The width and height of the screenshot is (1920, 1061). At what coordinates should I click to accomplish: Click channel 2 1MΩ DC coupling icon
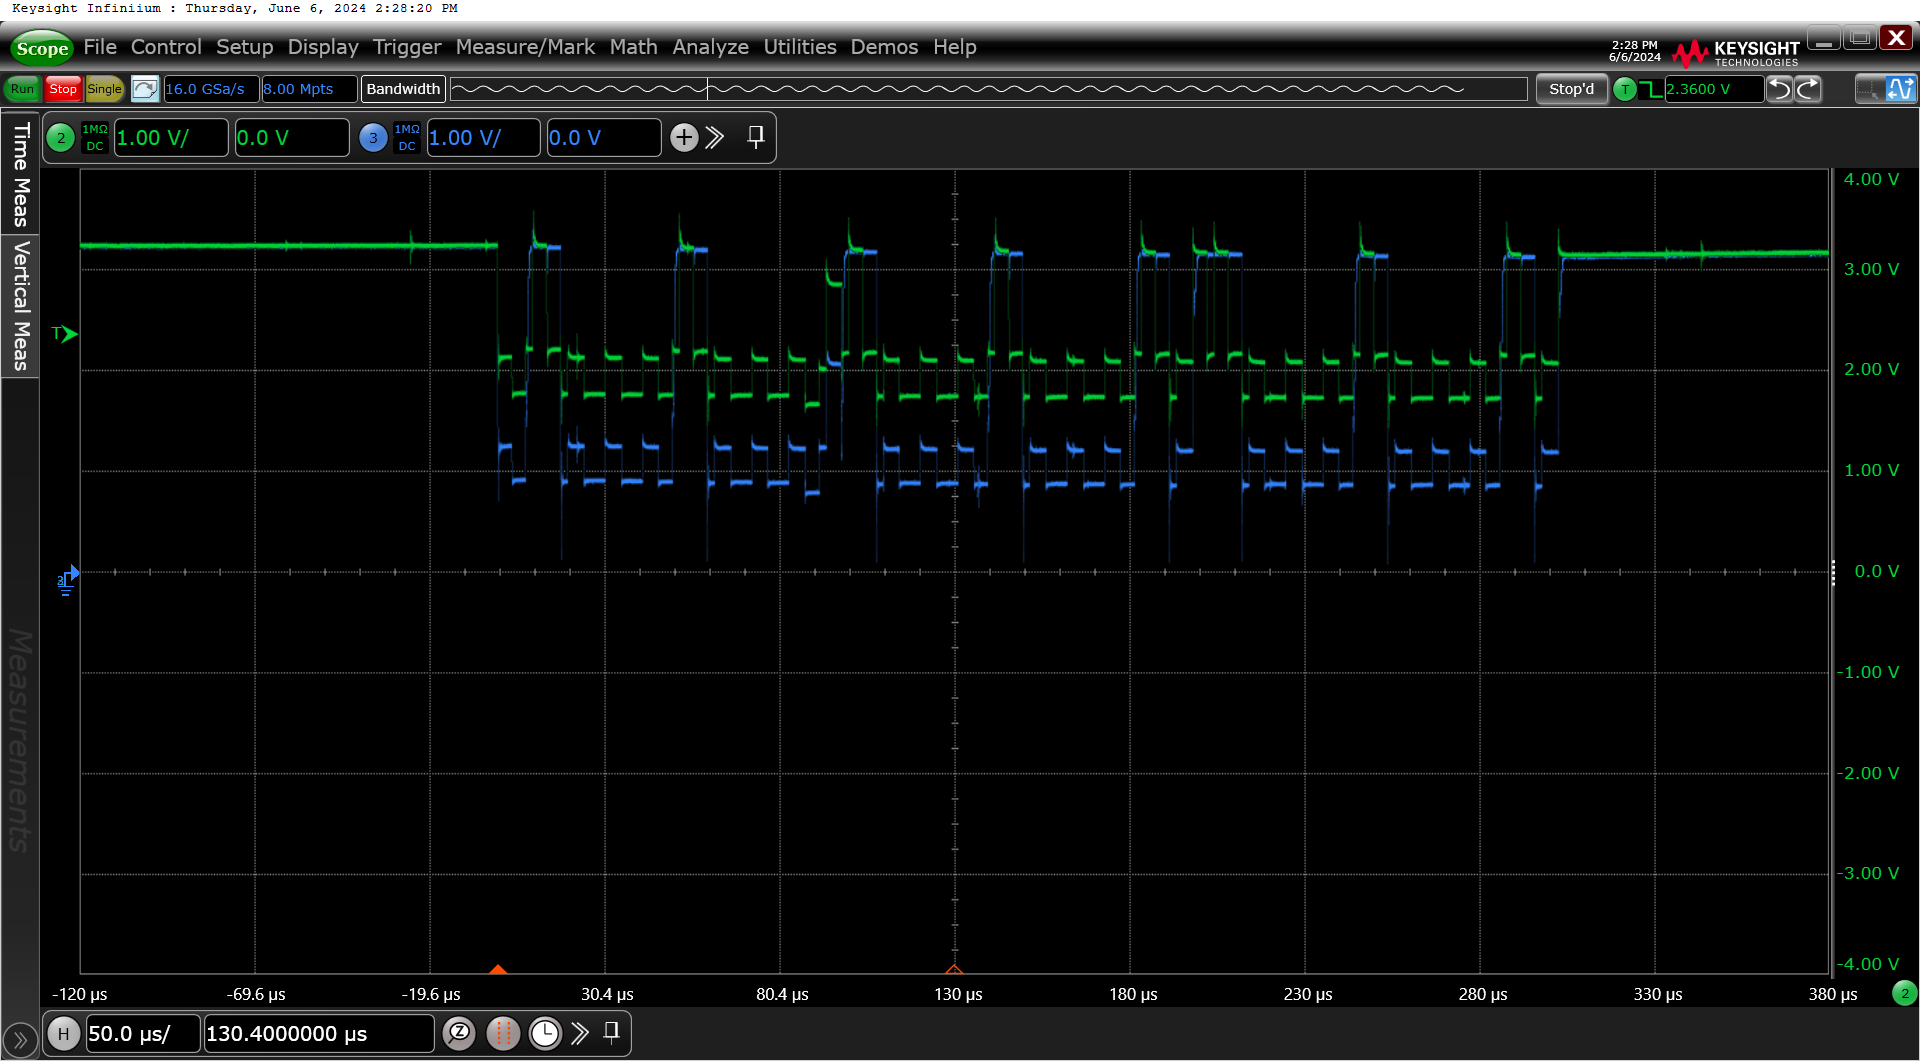[x=95, y=138]
